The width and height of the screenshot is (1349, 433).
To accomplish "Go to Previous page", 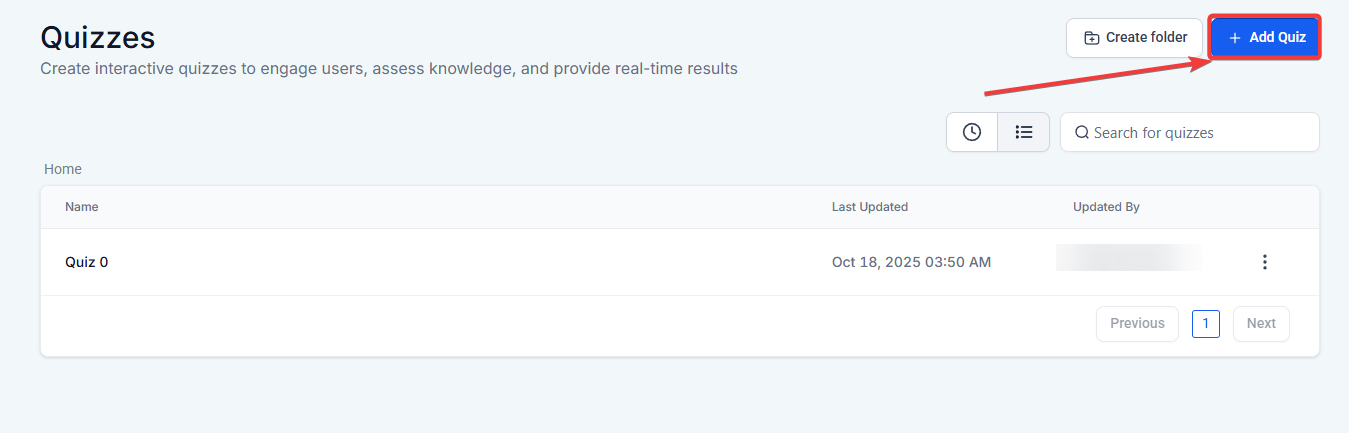I will 1137,324.
